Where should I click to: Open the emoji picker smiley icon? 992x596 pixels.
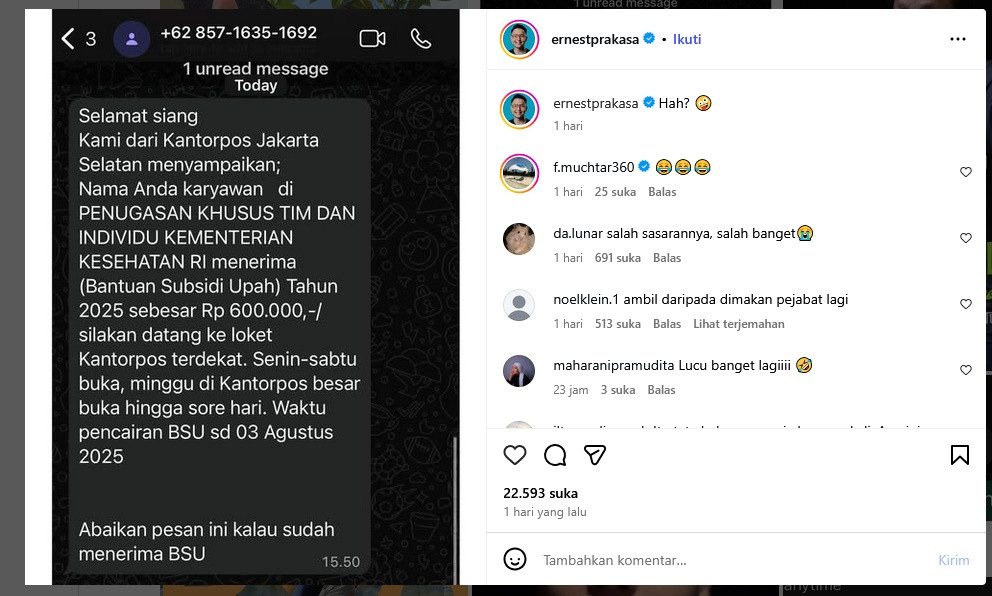(x=515, y=559)
